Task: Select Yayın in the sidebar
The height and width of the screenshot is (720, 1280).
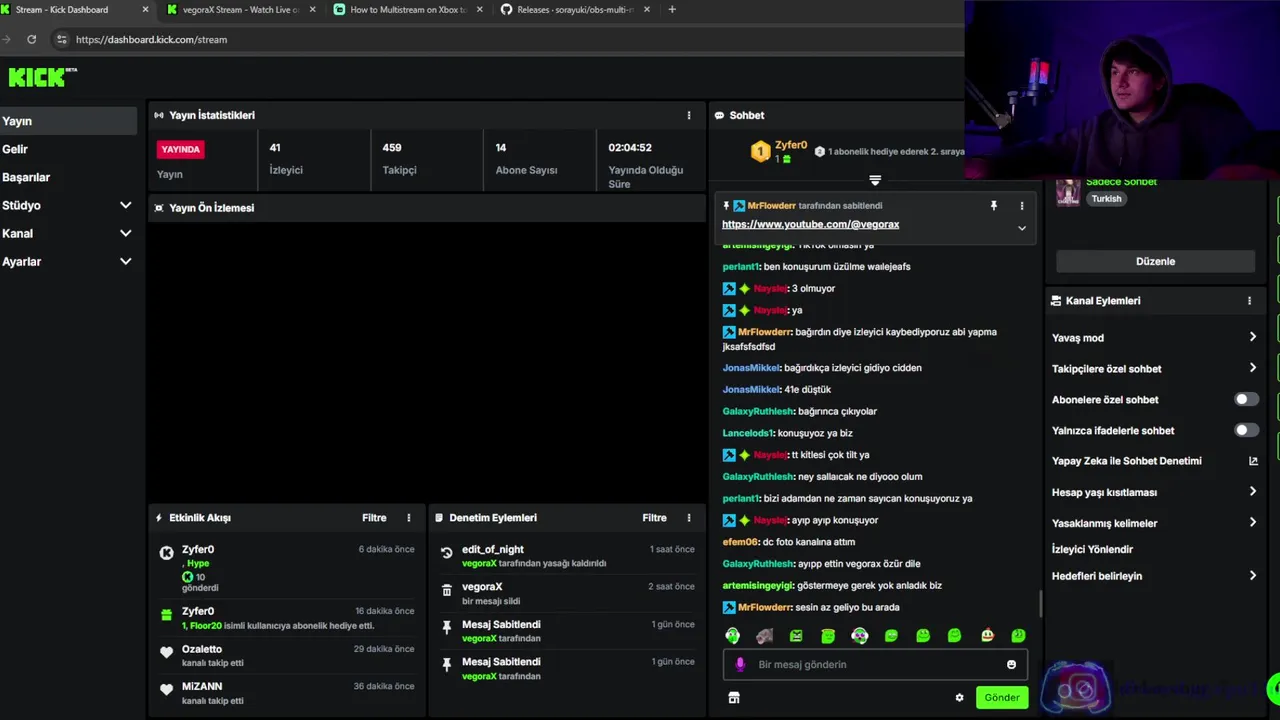Action: [x=68, y=121]
